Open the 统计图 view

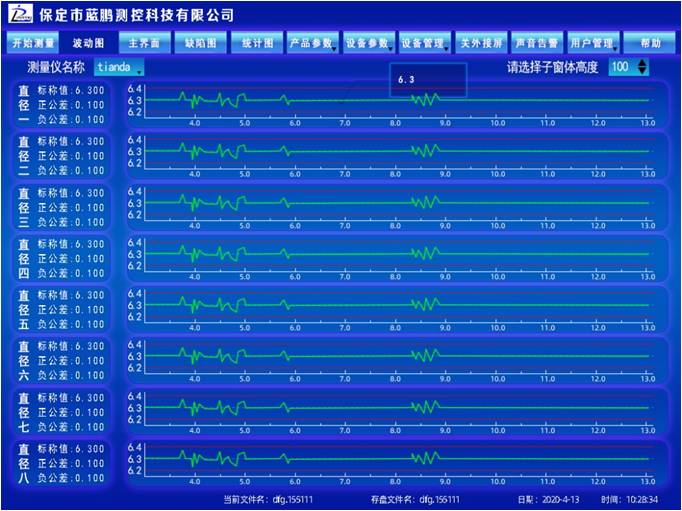[x=257, y=43]
